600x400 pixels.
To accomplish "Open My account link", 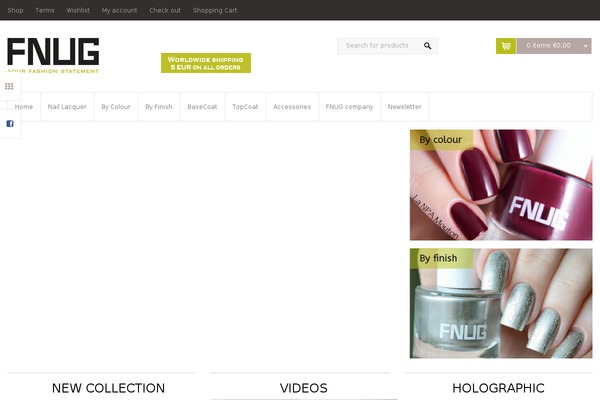I will point(119,10).
